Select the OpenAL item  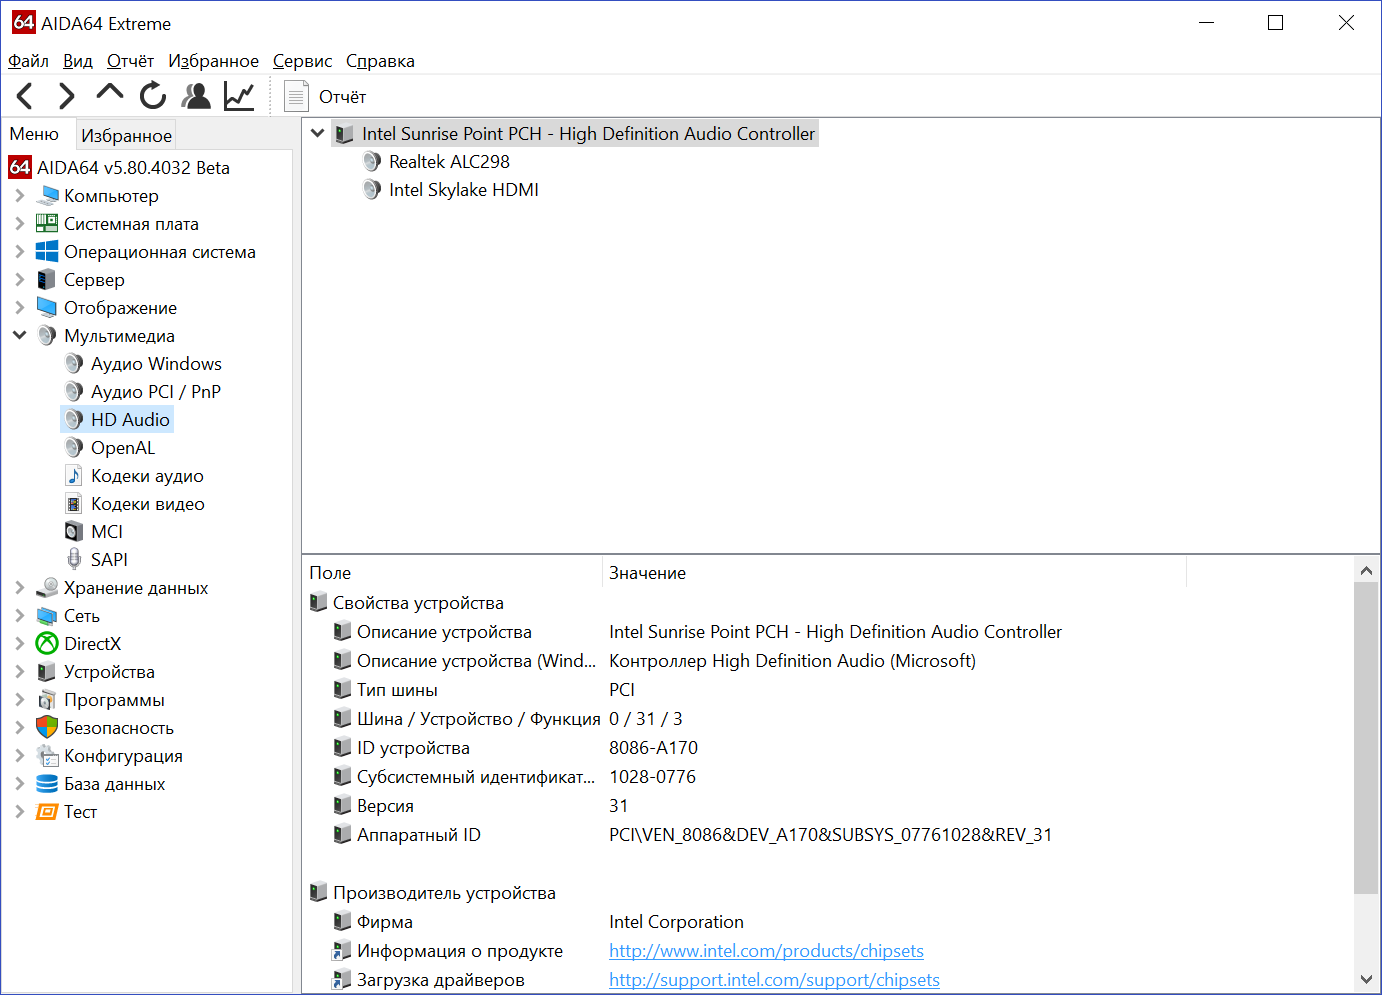pyautogui.click(x=123, y=448)
